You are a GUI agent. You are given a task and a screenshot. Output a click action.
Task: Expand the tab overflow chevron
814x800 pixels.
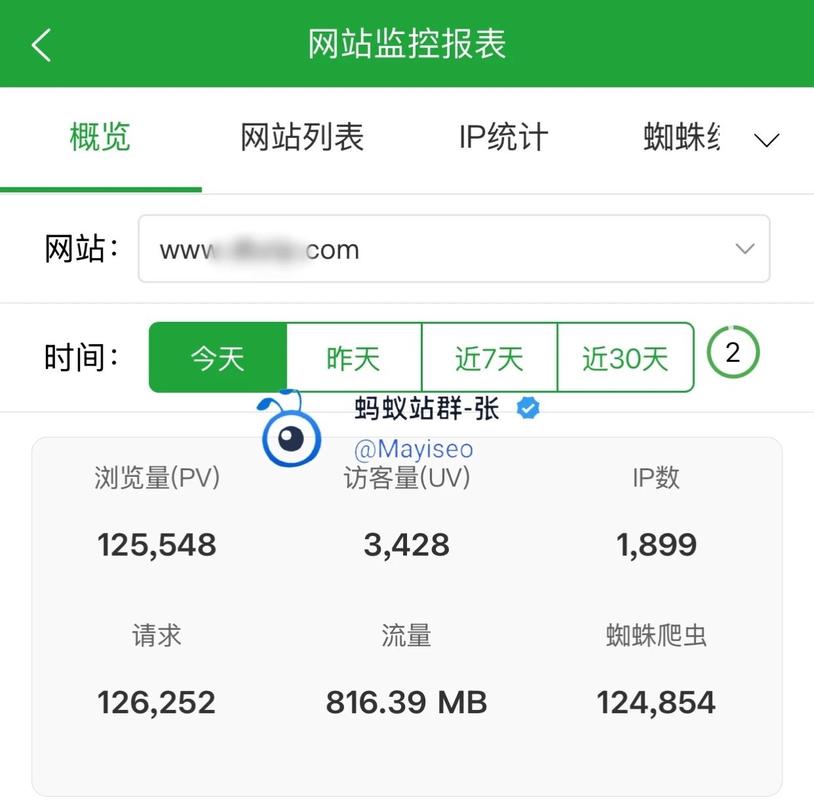[x=766, y=140]
